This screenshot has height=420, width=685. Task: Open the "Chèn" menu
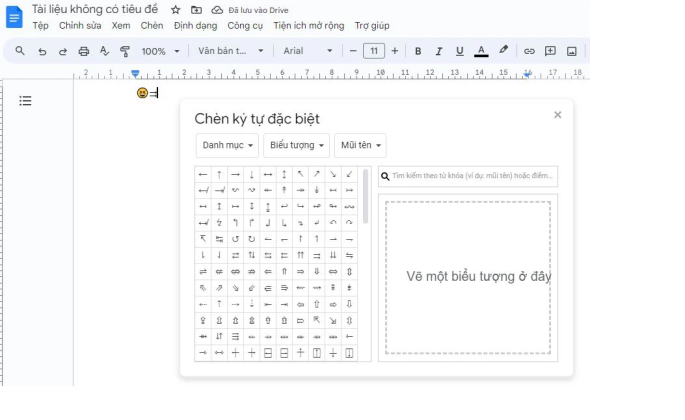(152, 26)
